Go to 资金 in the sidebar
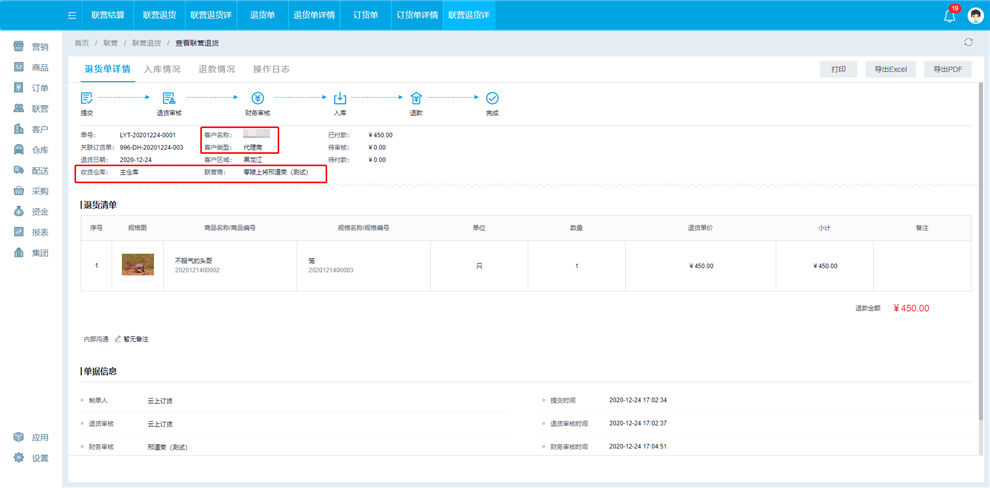 coord(31,212)
